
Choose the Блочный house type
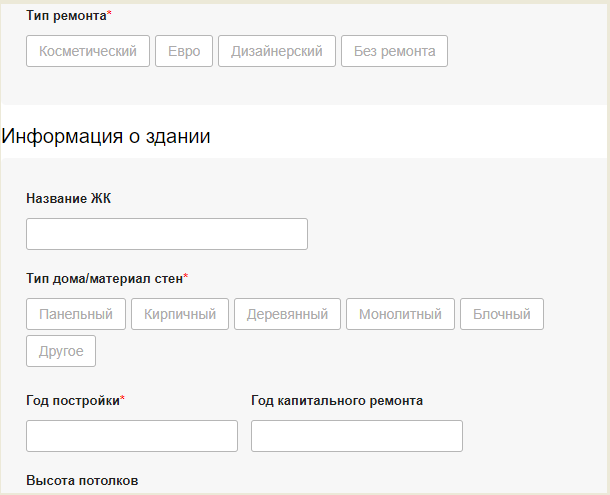coord(502,314)
